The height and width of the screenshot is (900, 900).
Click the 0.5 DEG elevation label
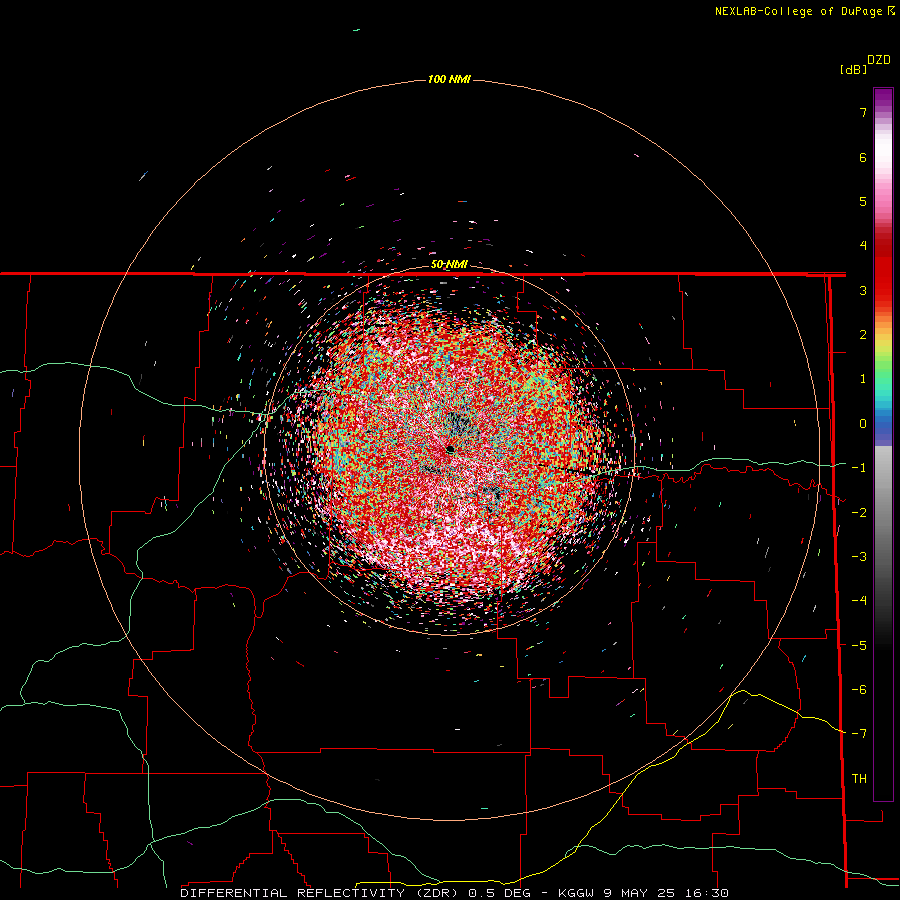499,893
